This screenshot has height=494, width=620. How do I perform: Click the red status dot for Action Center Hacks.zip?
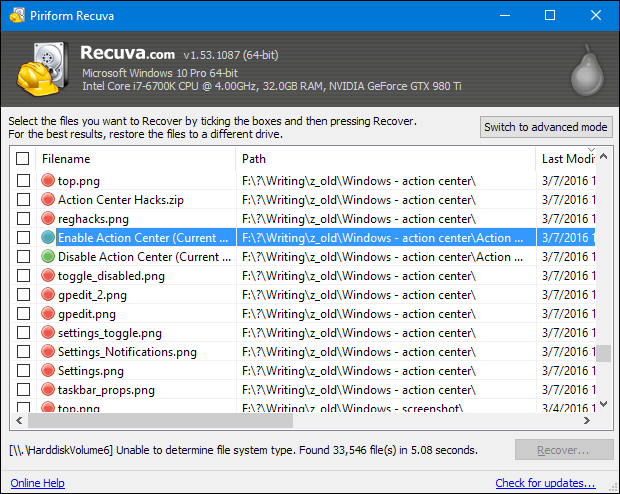[x=48, y=199]
